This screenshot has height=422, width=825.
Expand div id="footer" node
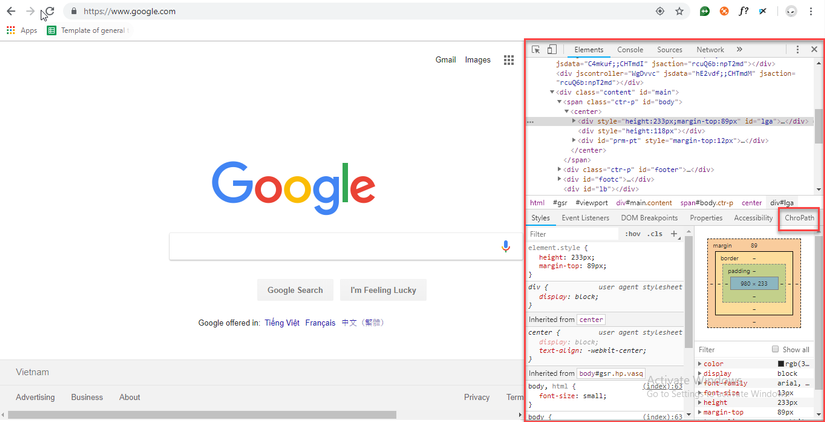pos(559,169)
